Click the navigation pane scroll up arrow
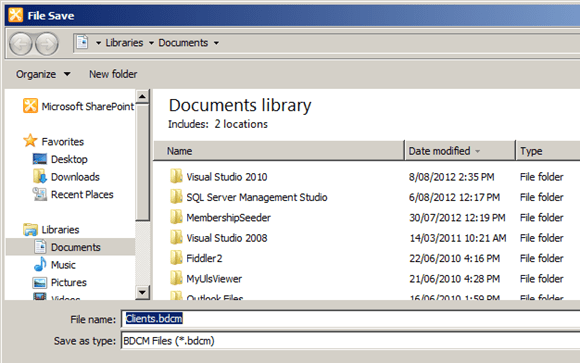This screenshot has height=363, width=580. click(x=142, y=97)
